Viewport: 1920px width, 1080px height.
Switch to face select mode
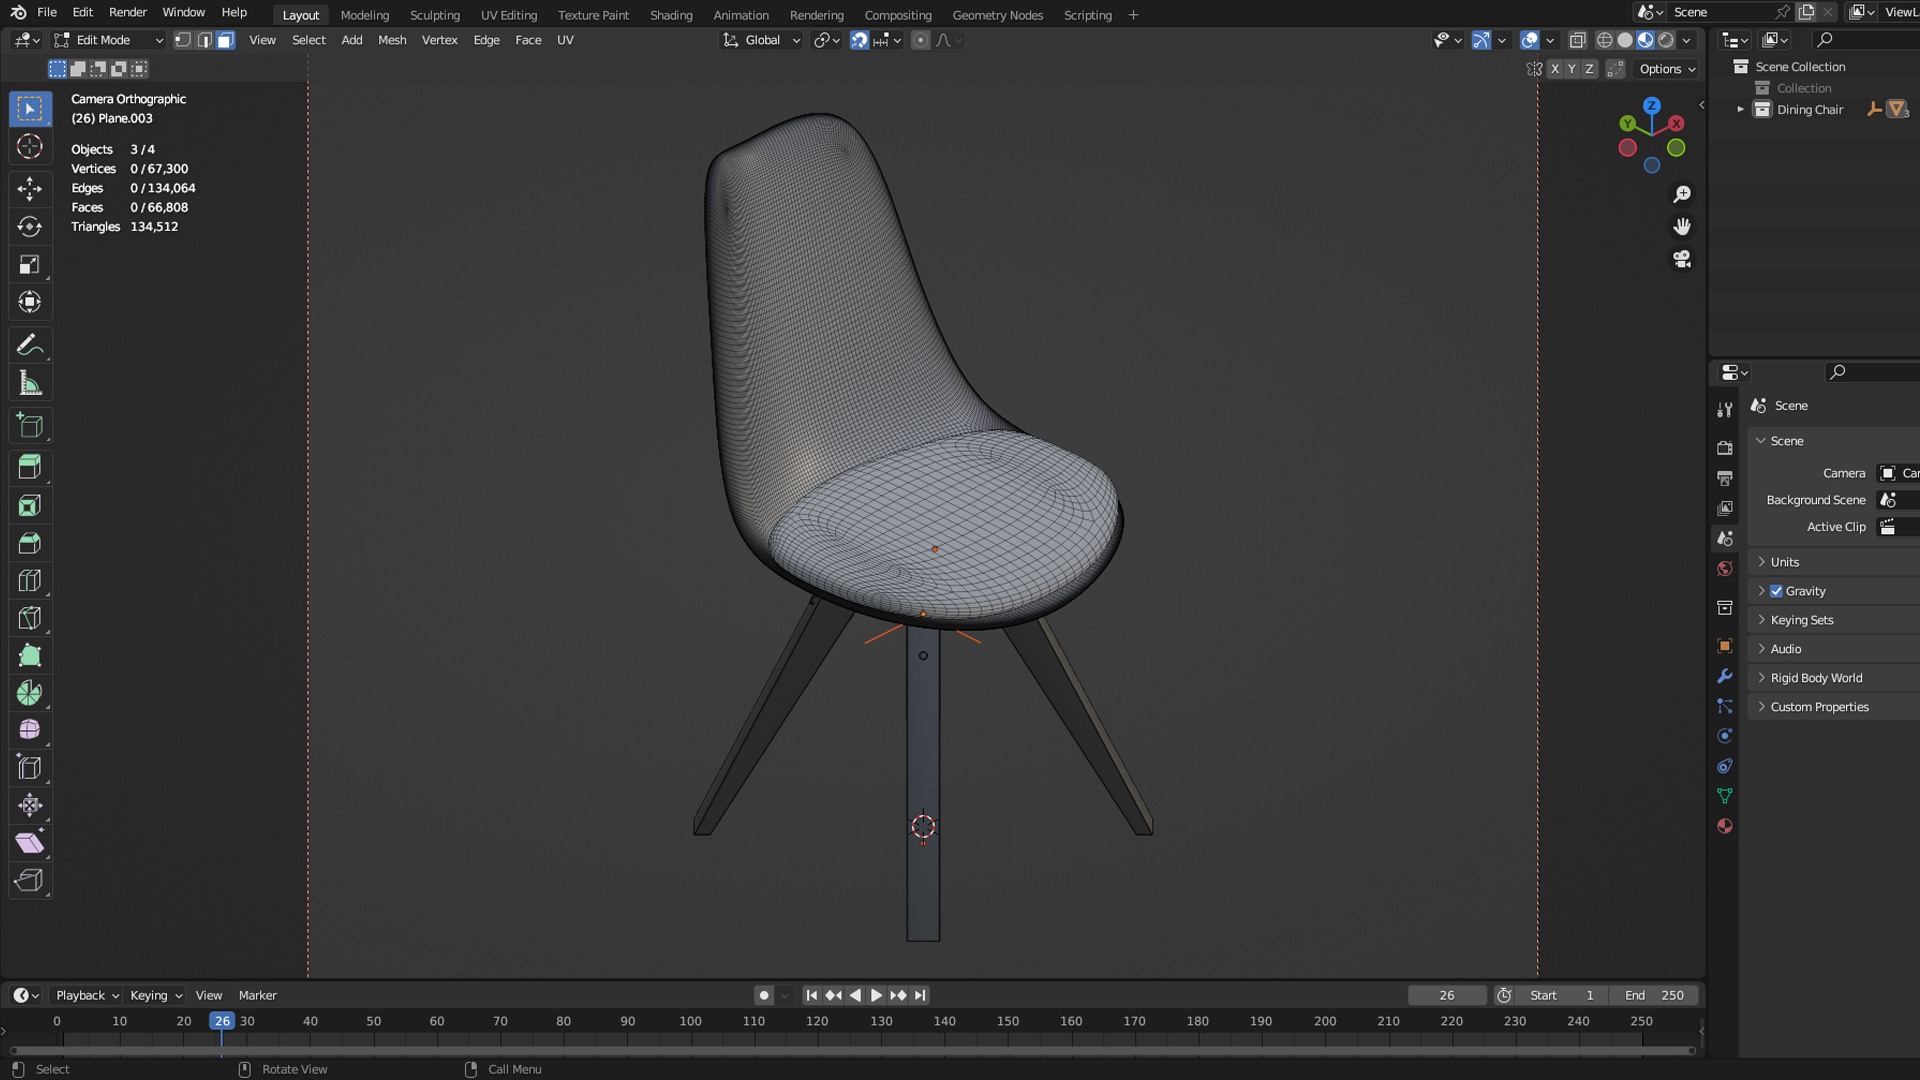pos(226,40)
